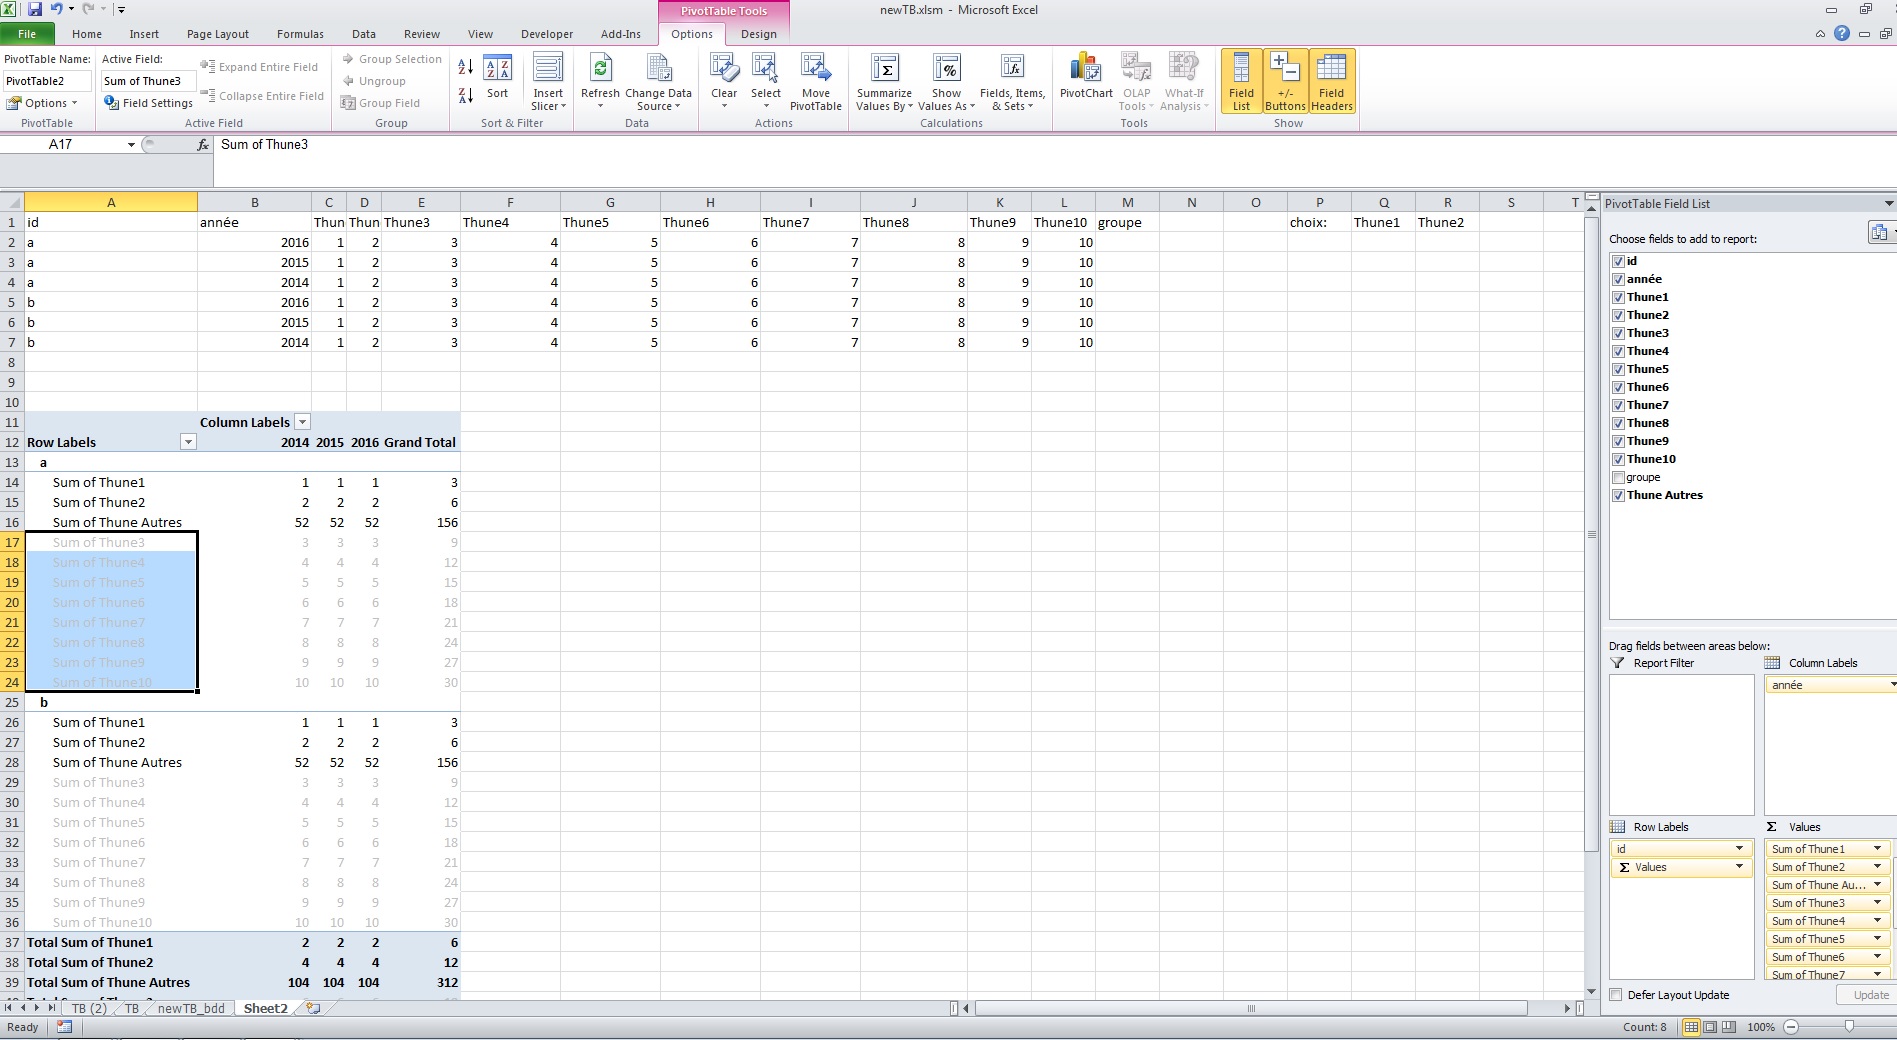Click the Field Settings button
1897x1040 pixels.
tap(148, 103)
